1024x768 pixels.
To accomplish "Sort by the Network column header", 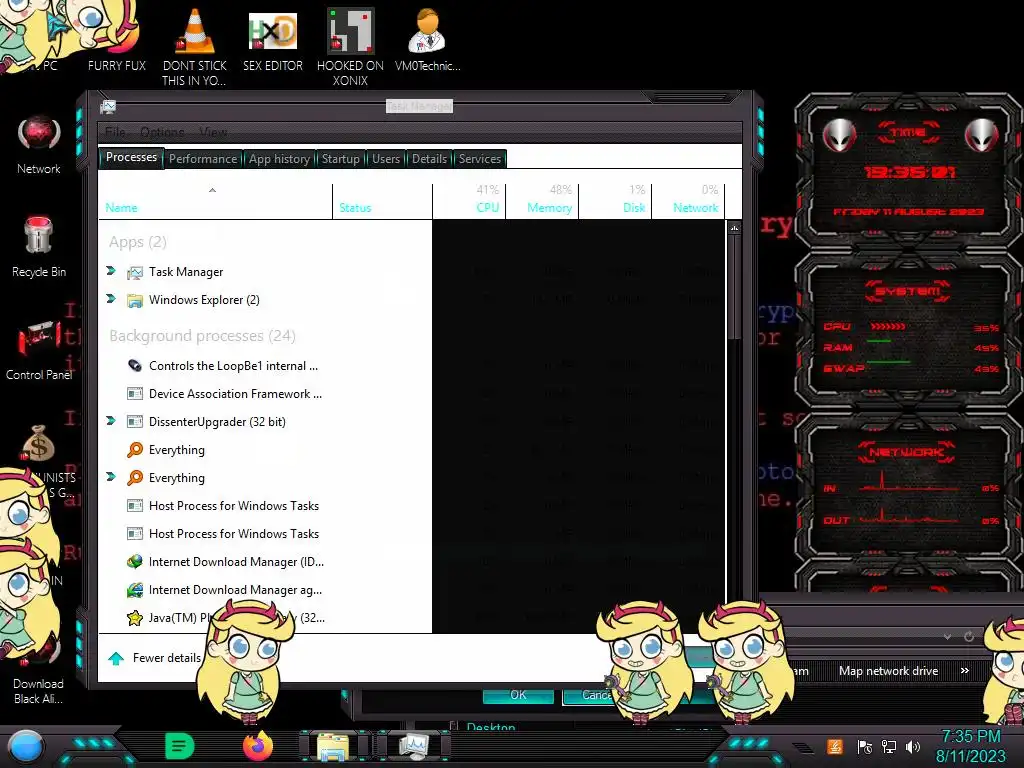I will 688,201.
